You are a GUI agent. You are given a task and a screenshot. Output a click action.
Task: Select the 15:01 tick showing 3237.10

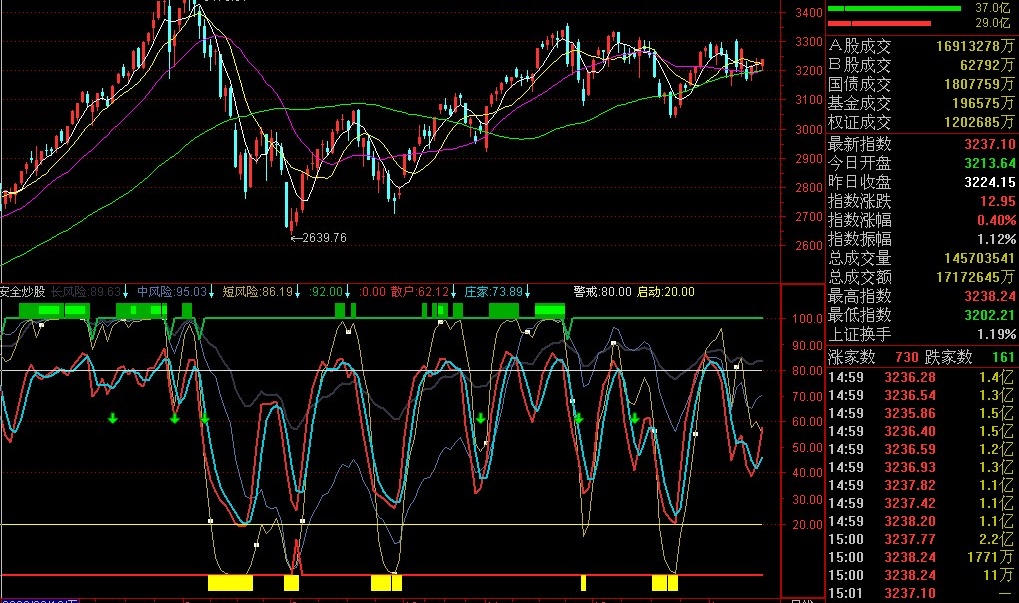point(921,593)
